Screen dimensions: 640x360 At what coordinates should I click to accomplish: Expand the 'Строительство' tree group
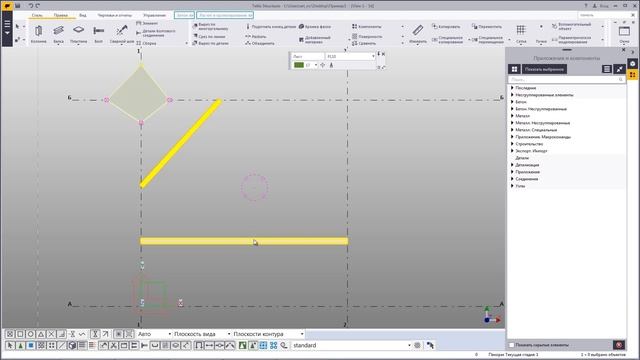[512, 144]
